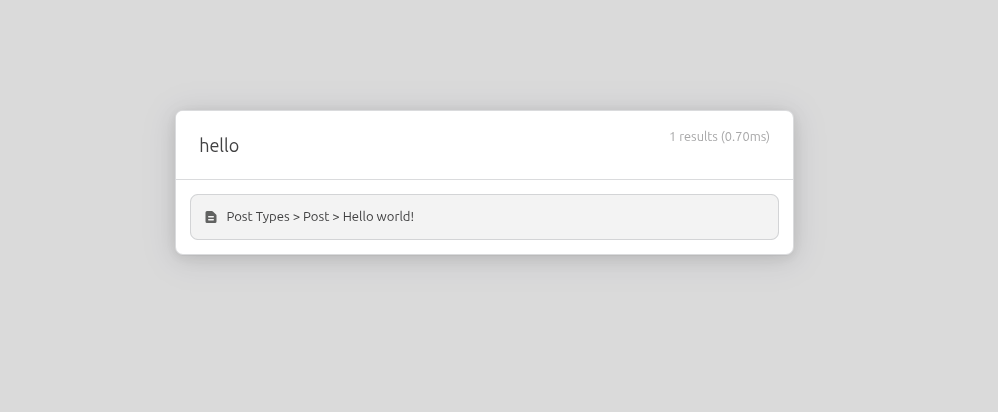Click the "world!" word in the result title

(x=395, y=217)
